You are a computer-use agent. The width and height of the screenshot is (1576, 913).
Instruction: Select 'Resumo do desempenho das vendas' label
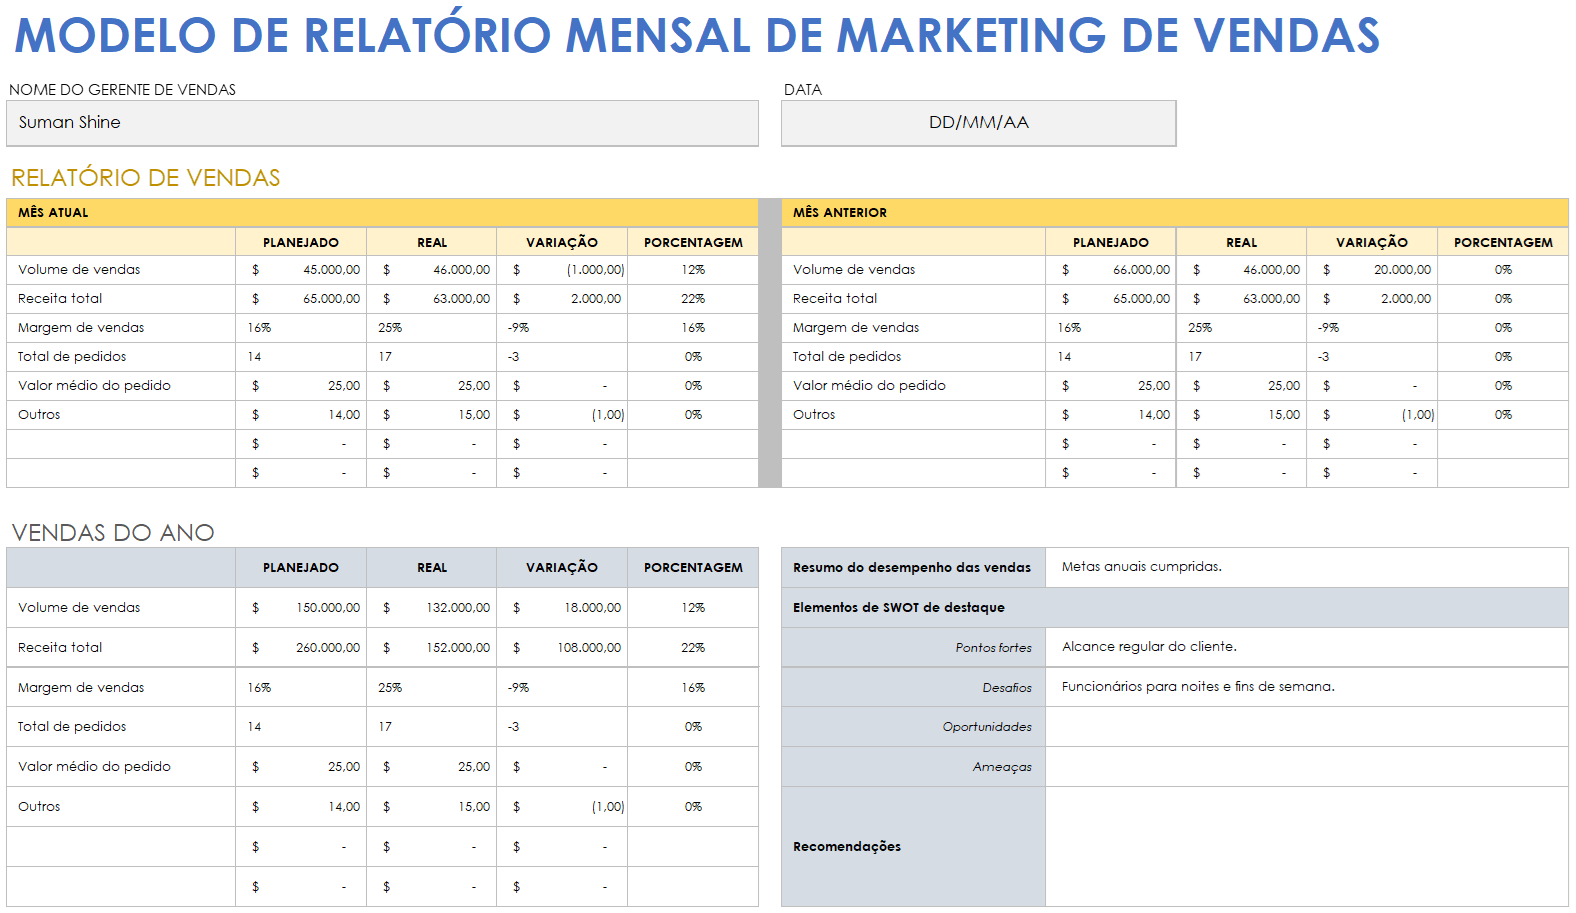click(912, 567)
